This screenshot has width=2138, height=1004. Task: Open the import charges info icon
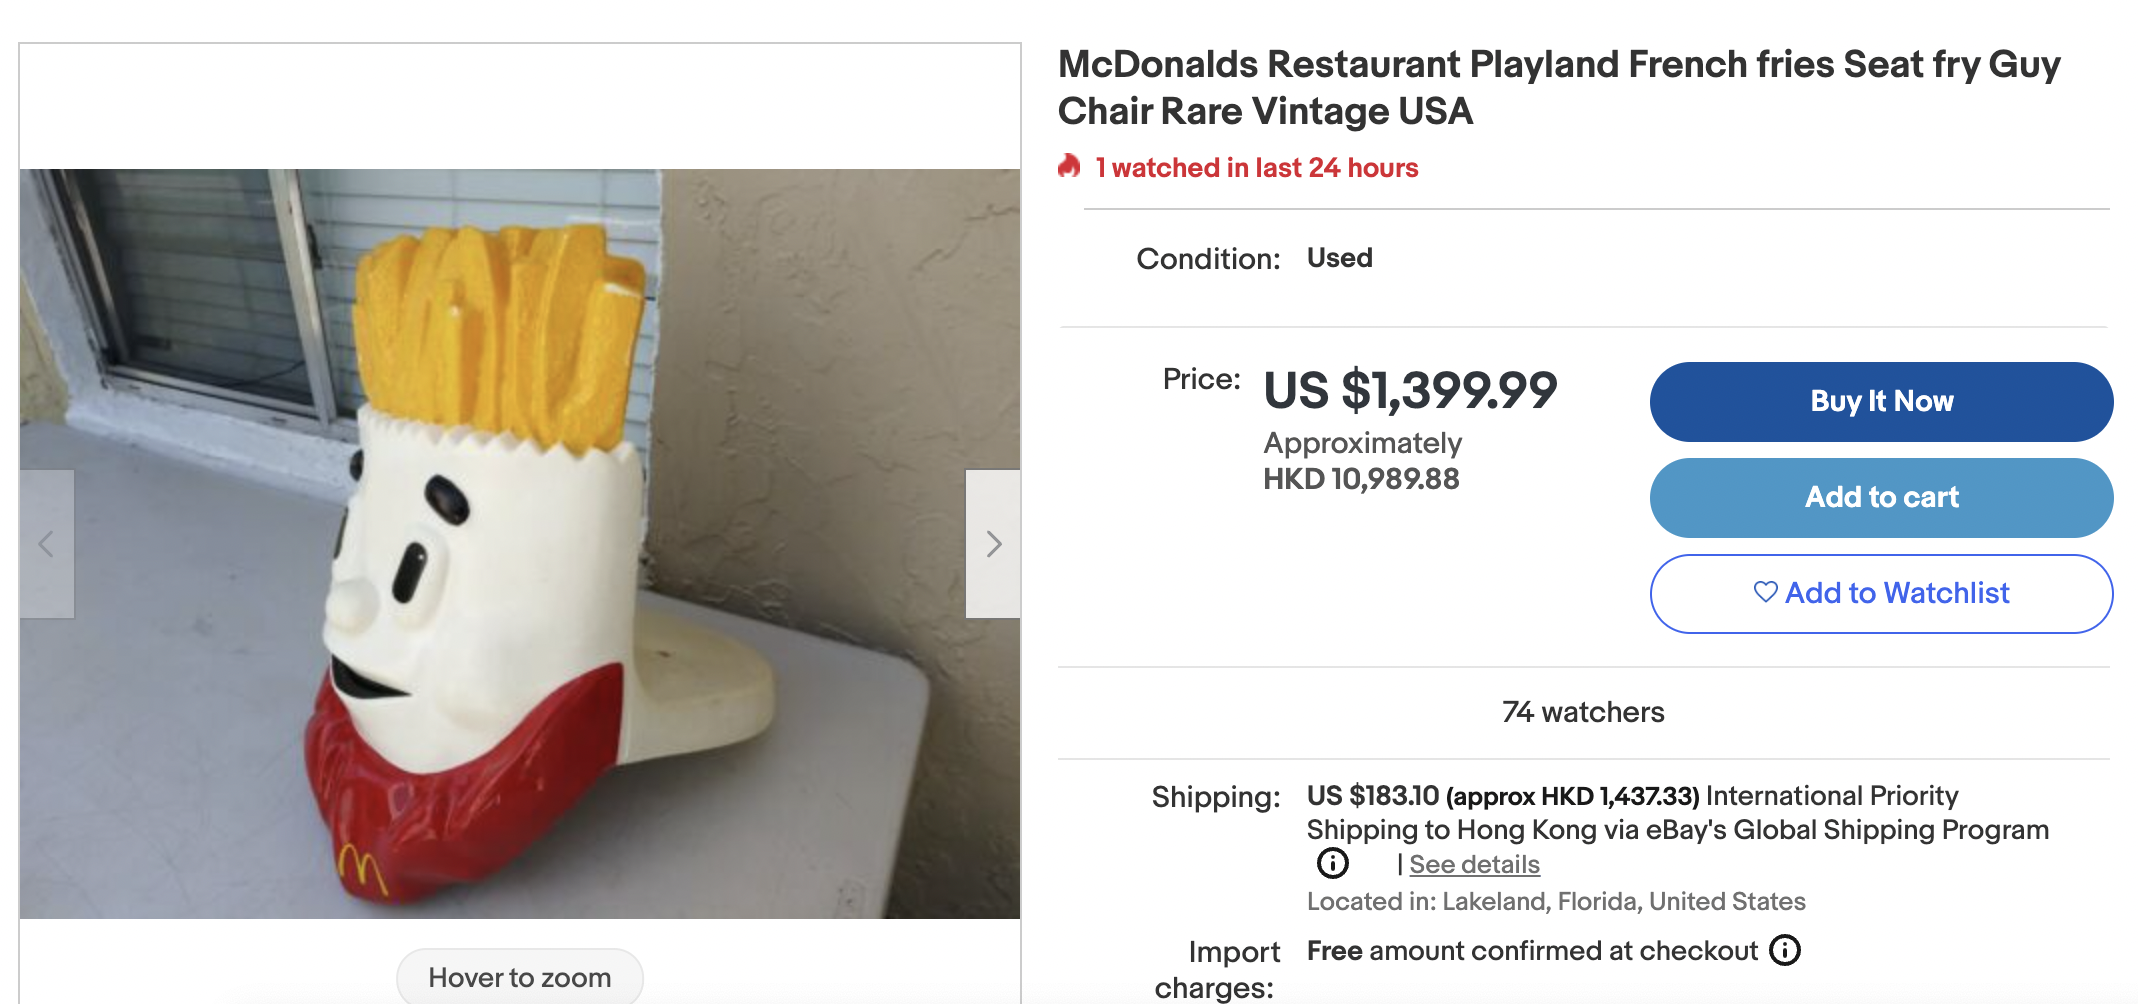pos(1785,950)
